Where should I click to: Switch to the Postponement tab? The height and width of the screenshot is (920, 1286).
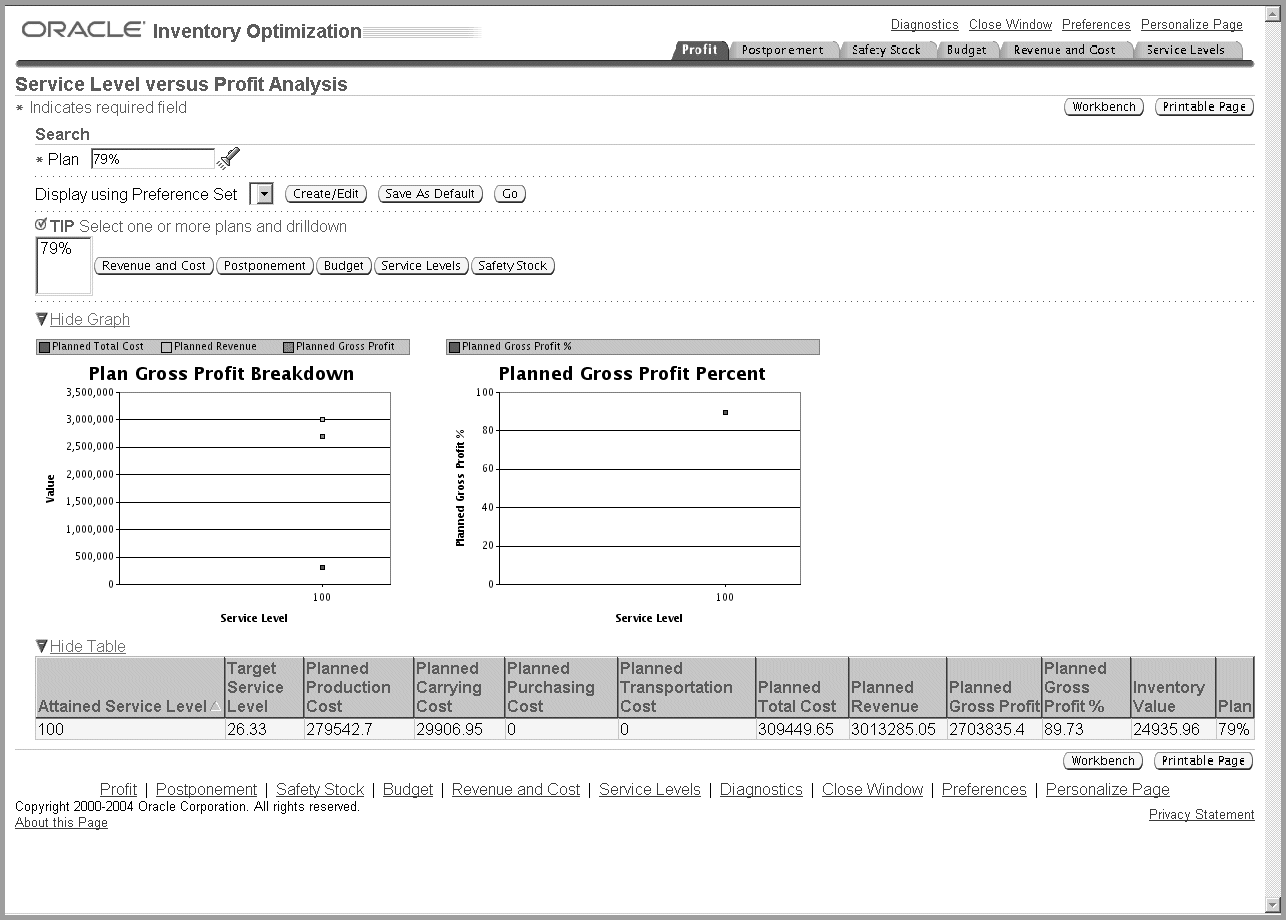pos(783,50)
